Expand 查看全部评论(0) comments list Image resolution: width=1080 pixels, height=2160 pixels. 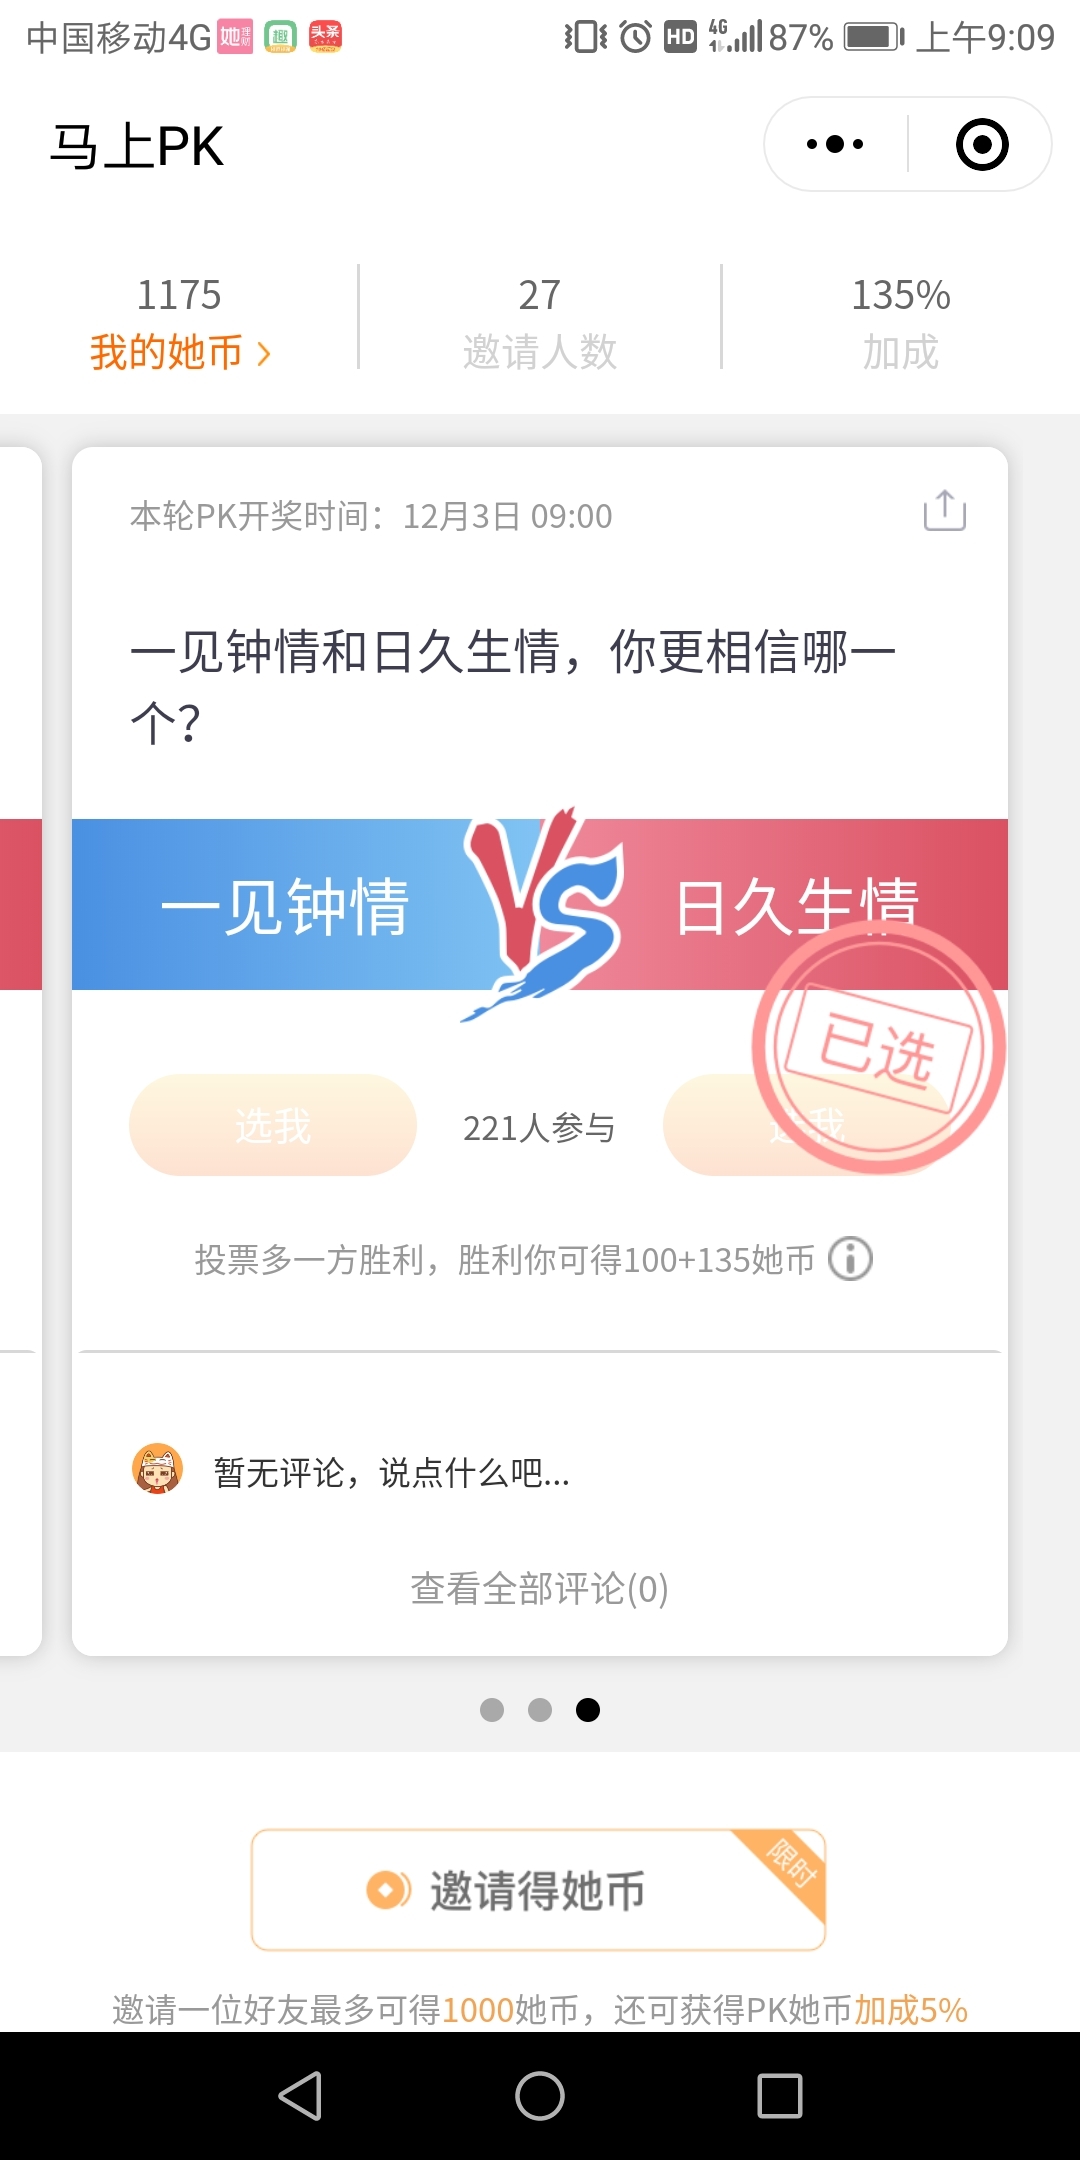(540, 1588)
